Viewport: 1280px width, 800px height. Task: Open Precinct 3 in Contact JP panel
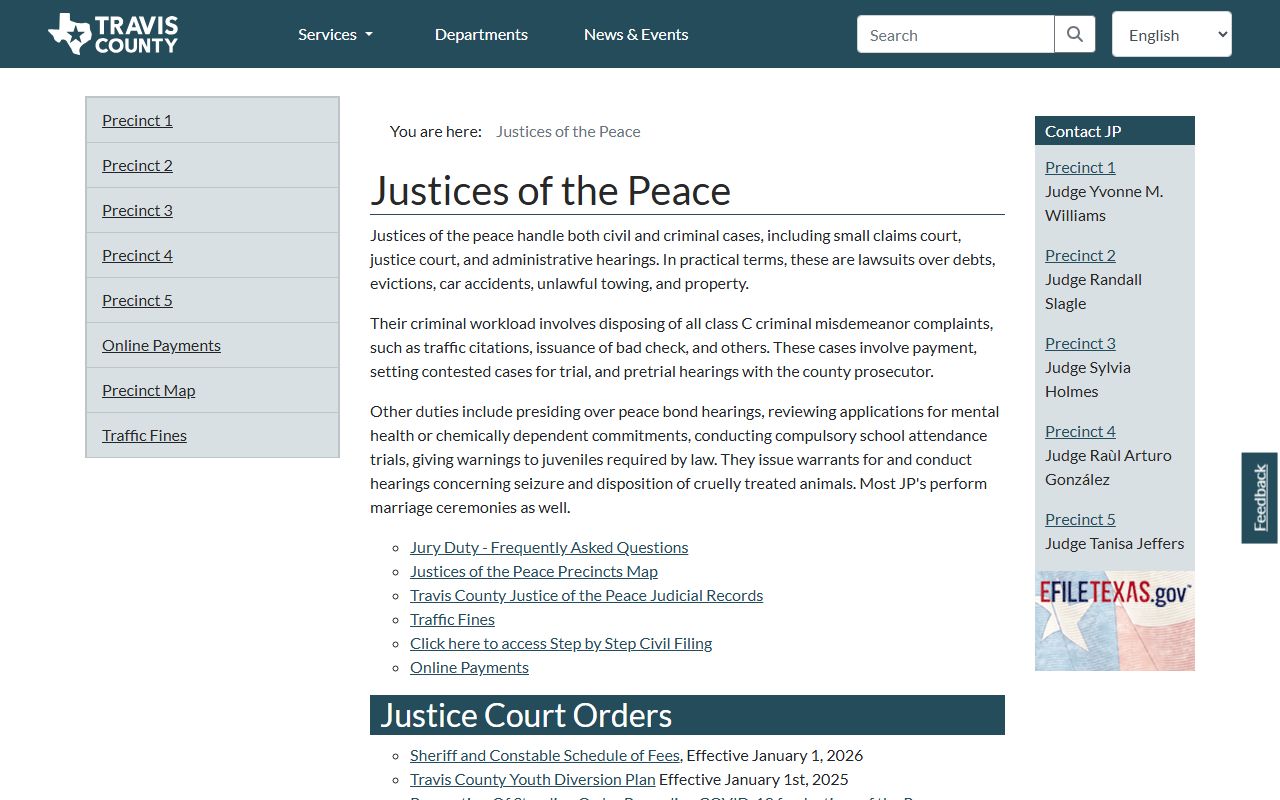[1080, 343]
